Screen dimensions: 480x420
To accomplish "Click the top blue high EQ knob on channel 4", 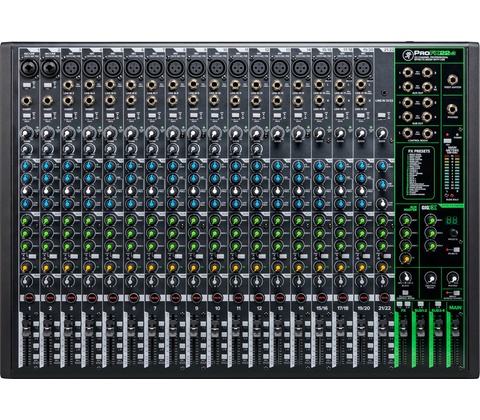I will coord(89,166).
